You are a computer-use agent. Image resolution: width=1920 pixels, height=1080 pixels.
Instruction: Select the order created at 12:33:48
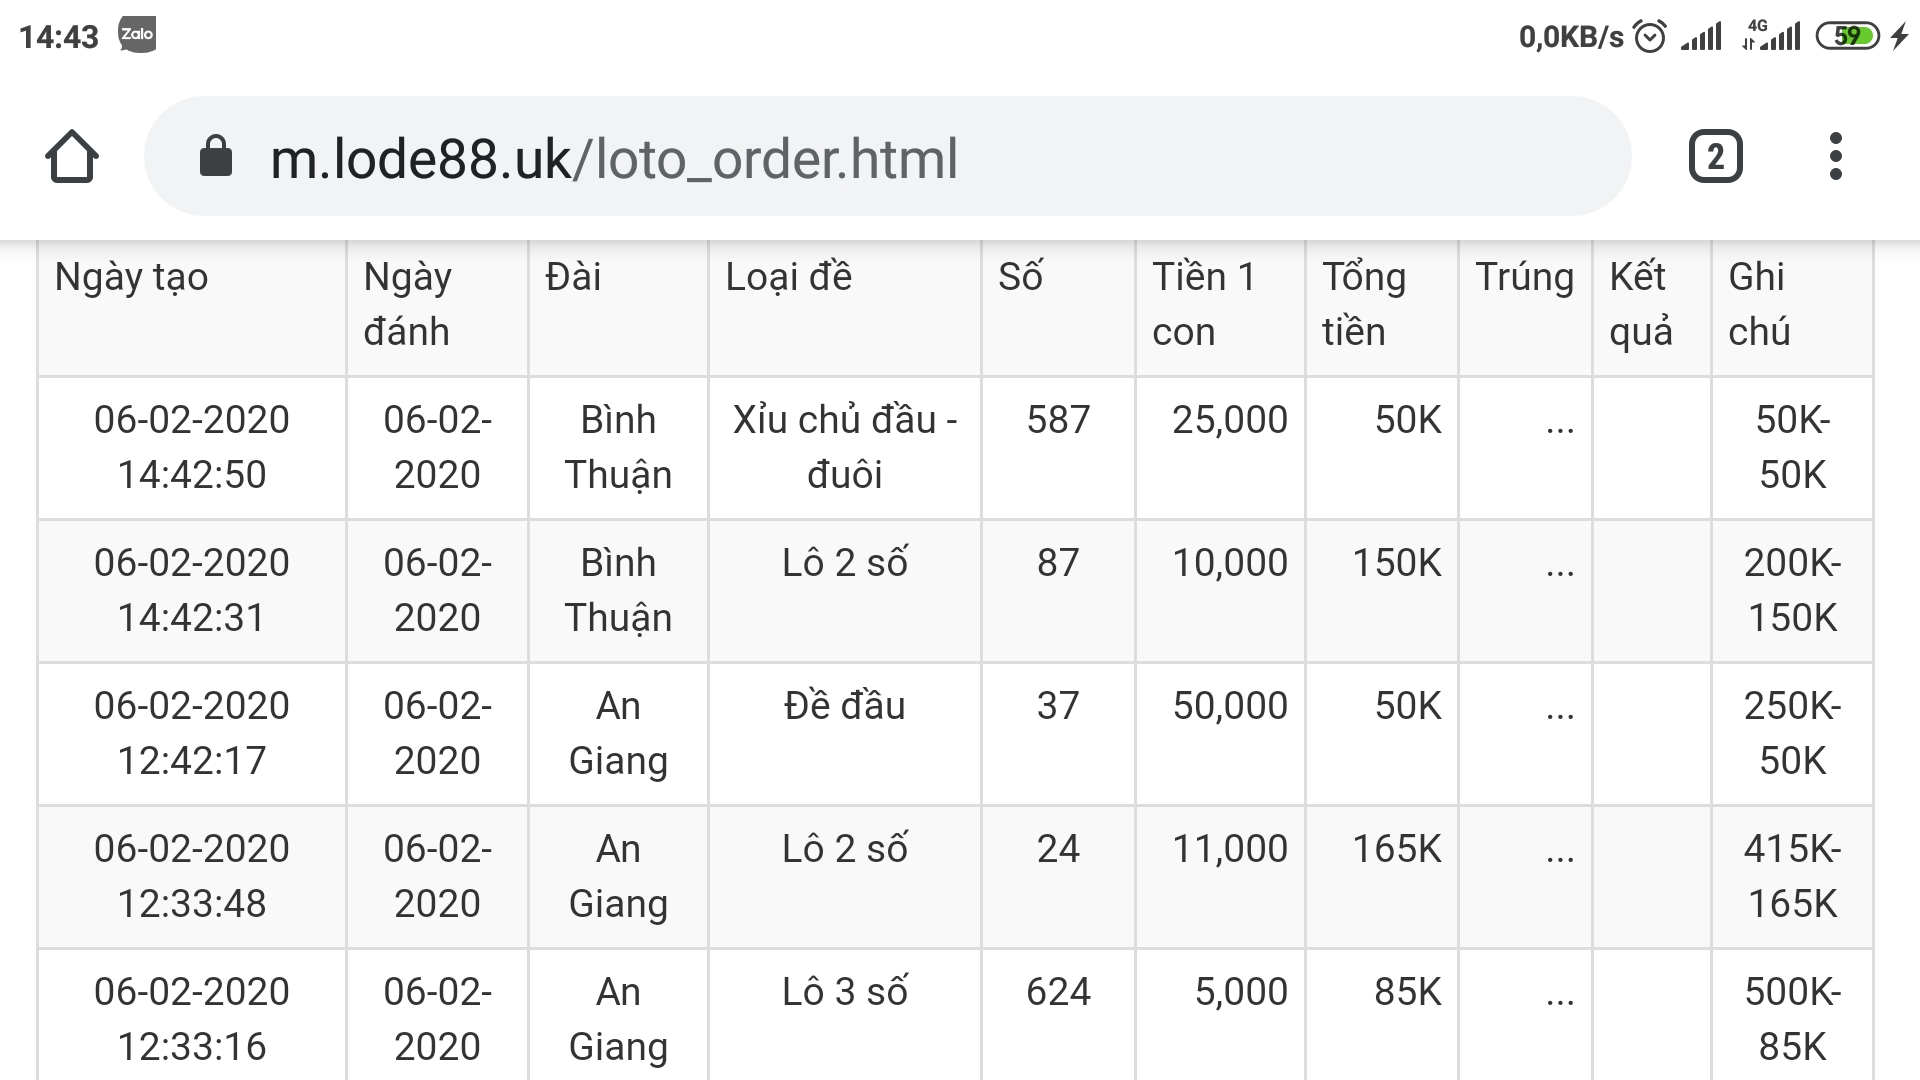pos(192,876)
